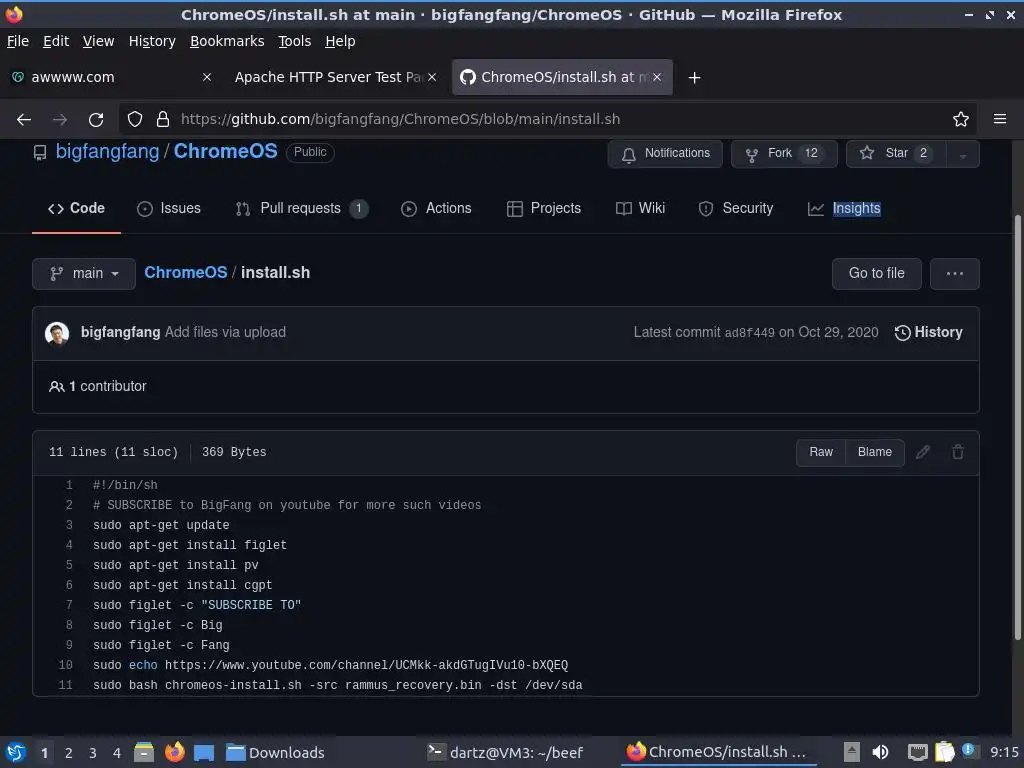Open commit ad8f449 link
This screenshot has width=1024, height=768.
[749, 332]
